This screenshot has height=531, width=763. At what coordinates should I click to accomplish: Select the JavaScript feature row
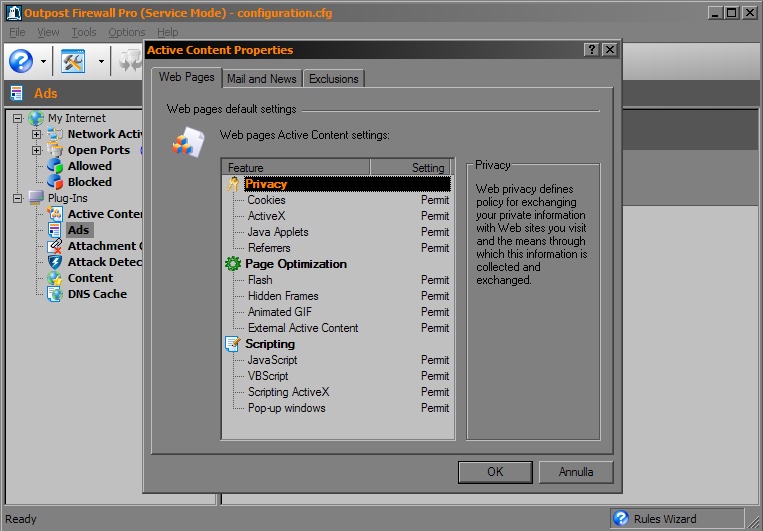tap(337, 360)
